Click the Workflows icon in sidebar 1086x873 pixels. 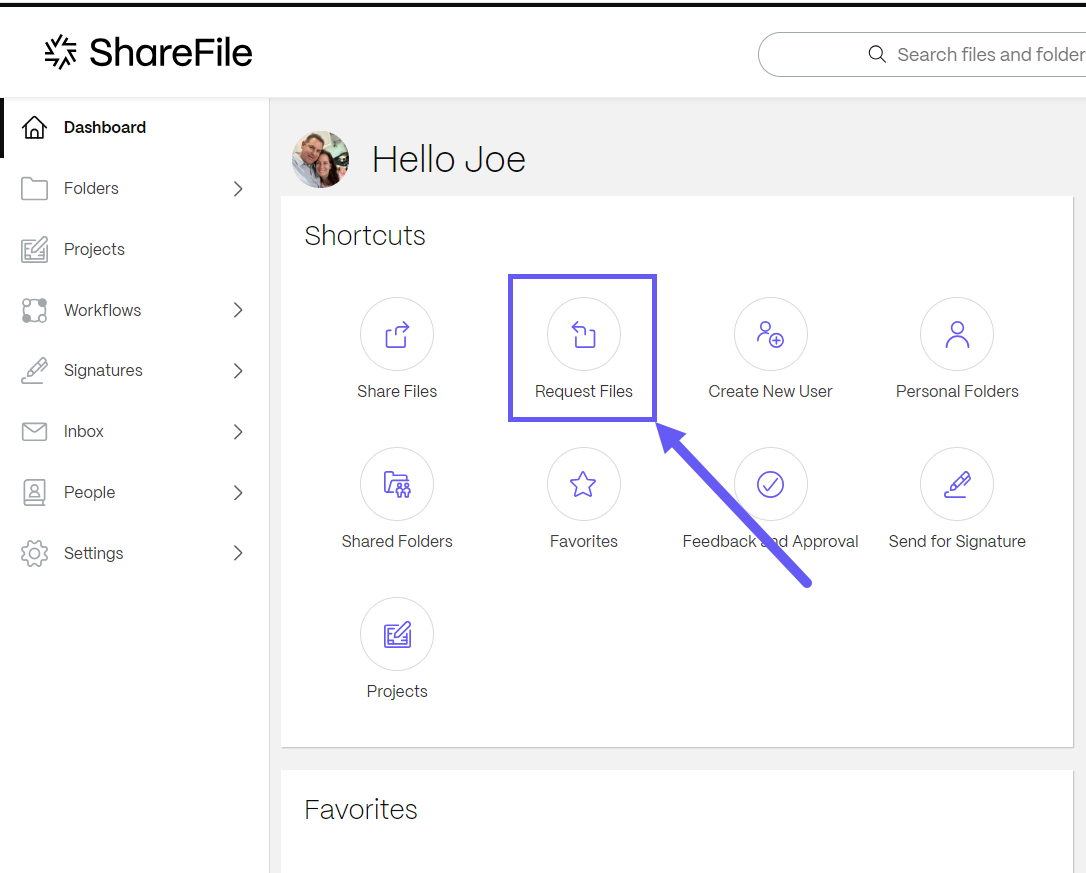34,310
